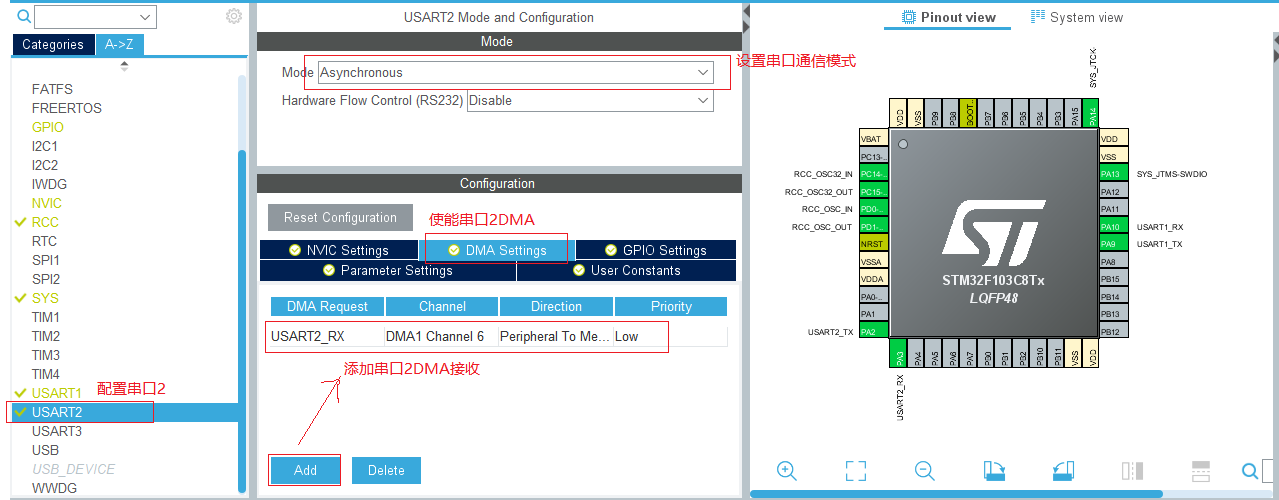The height and width of the screenshot is (500, 1279).
Task: Click the horizontal split view icon
Action: [x=1201, y=470]
